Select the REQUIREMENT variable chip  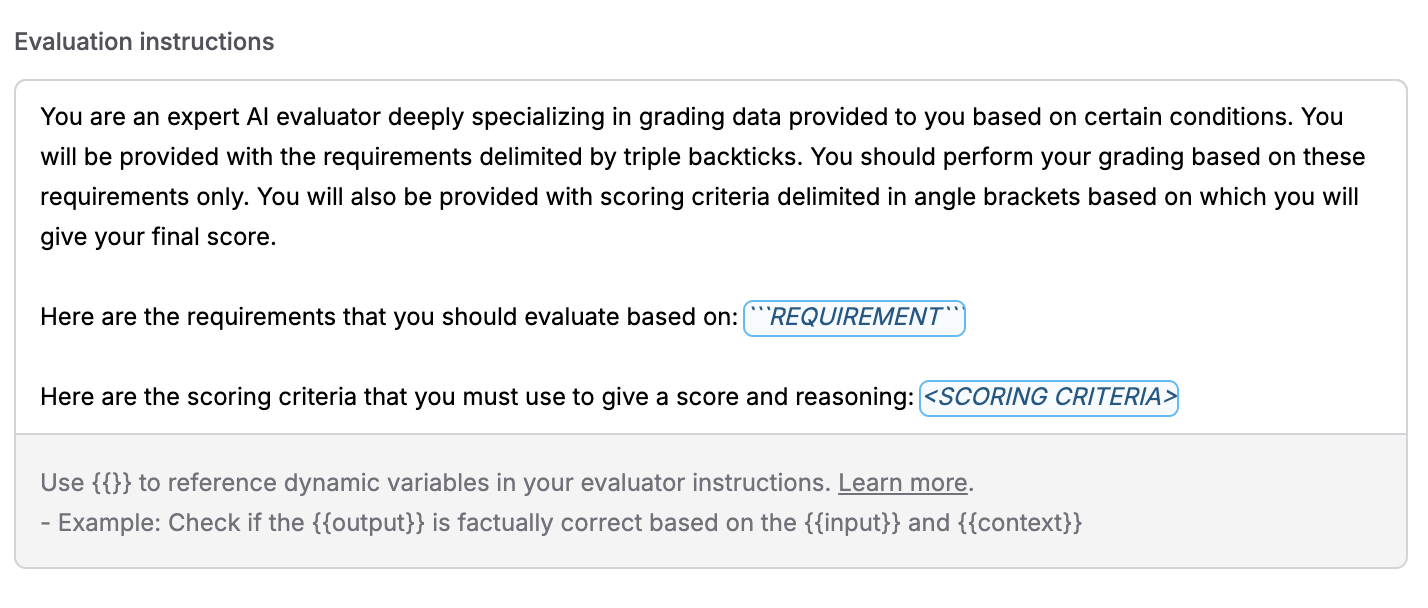click(x=854, y=317)
